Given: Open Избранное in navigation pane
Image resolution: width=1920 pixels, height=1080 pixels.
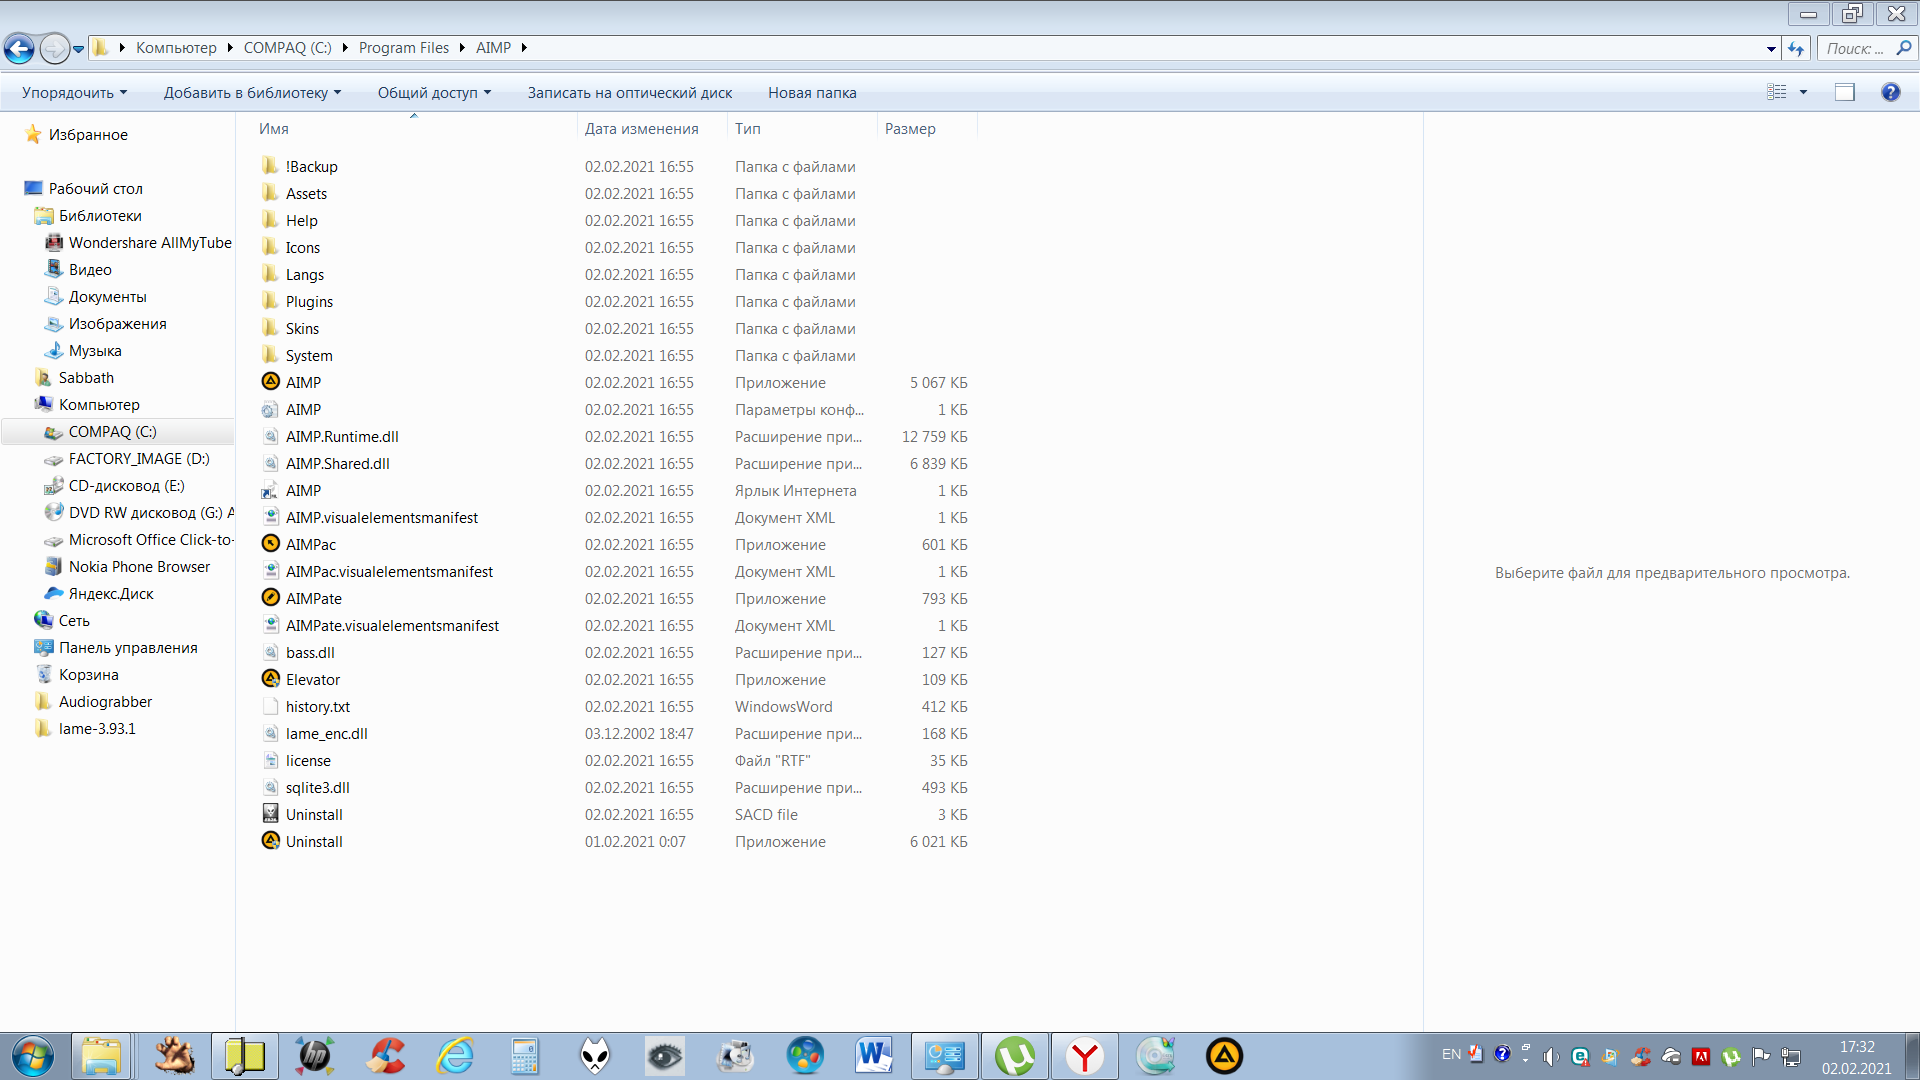Looking at the screenshot, I should click(x=88, y=134).
